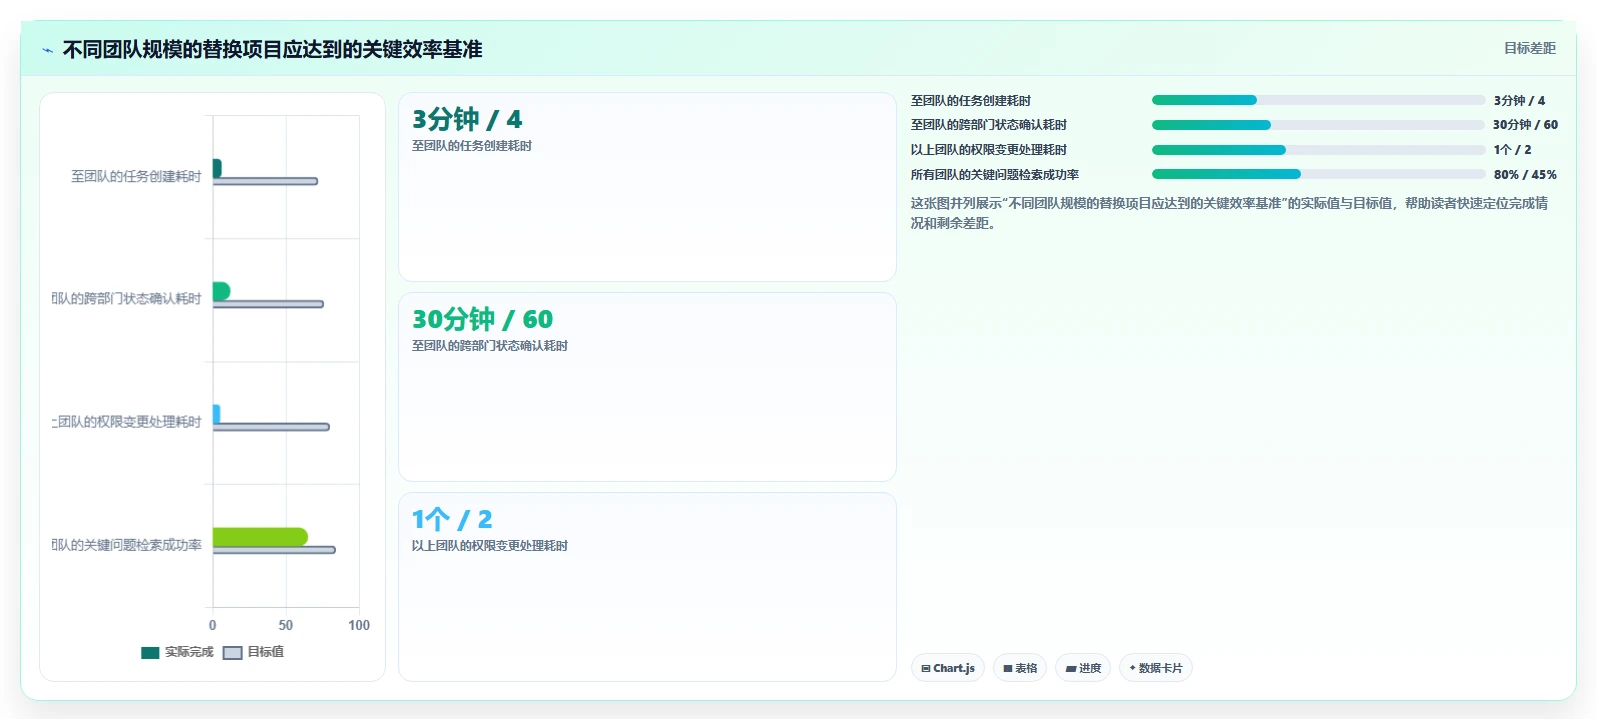Click the blue actual bar for 权限变更处理耗时
Screen dimensions: 1597x719
pos(216,414)
